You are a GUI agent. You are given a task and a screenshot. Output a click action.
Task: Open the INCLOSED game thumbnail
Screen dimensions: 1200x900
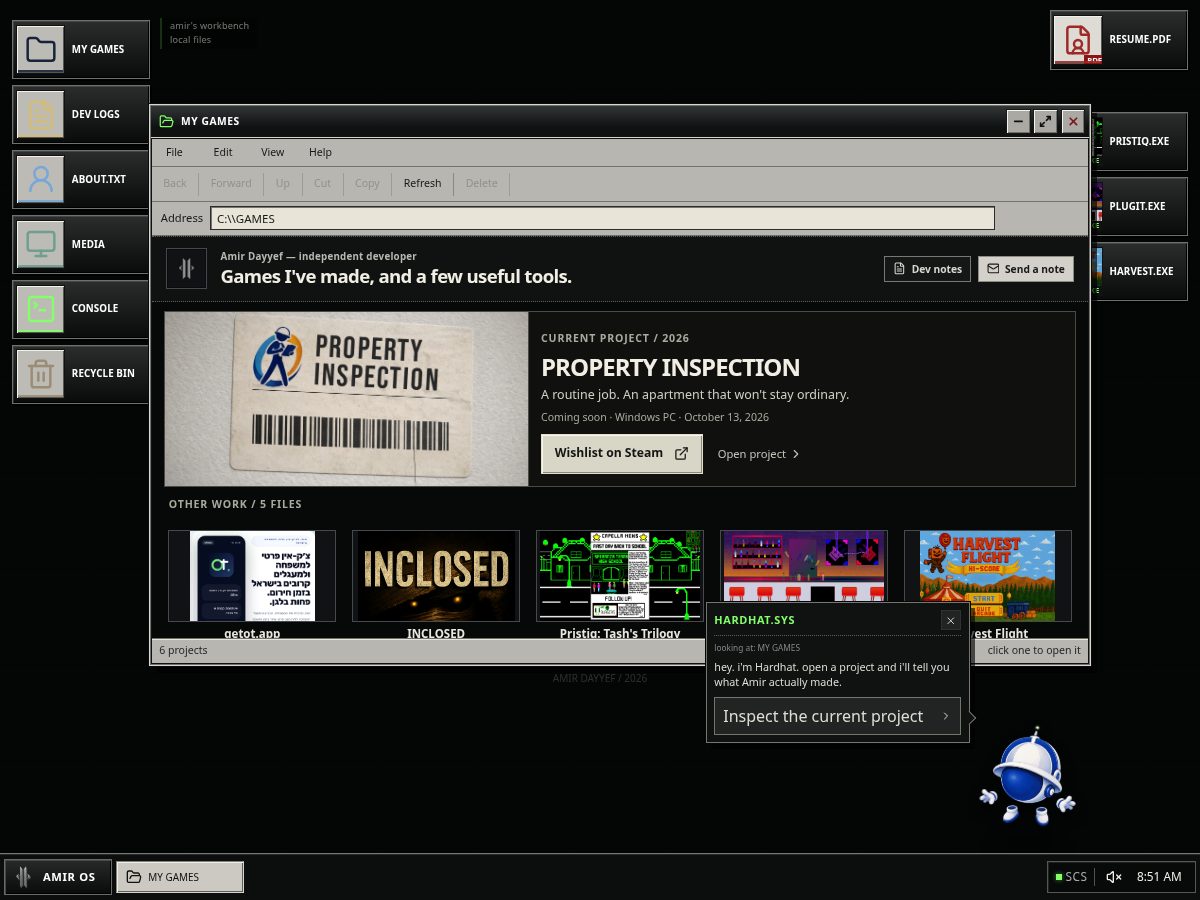point(436,576)
